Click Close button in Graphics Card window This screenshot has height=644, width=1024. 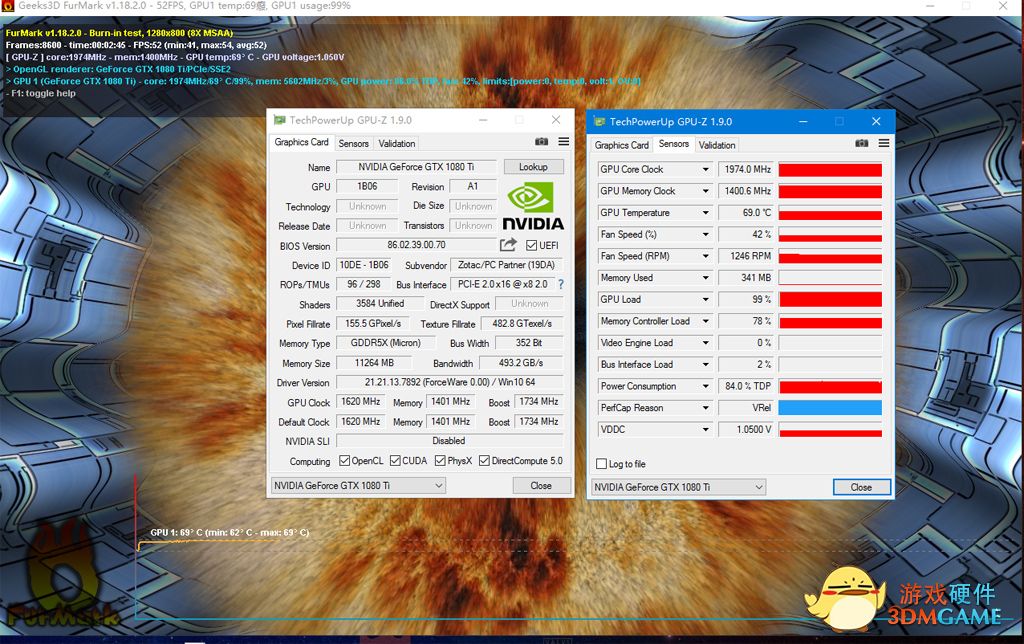[x=541, y=485]
